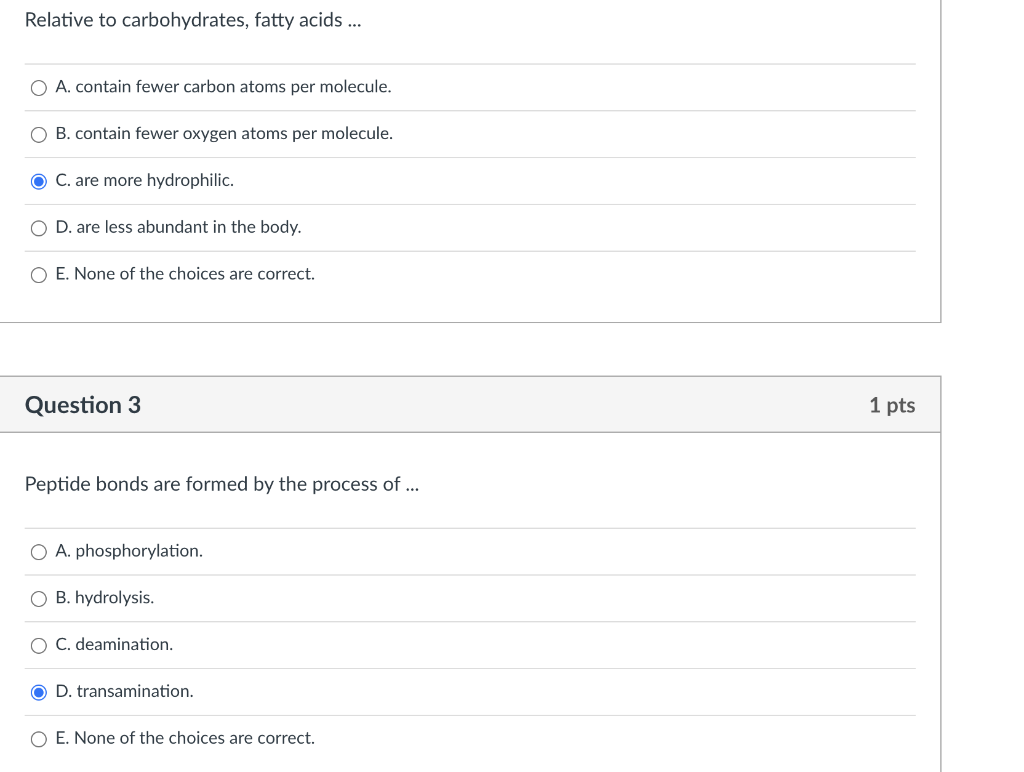Click the answer text 'C. are more hydrophilic.'
This screenshot has width=1024, height=772.
145,180
